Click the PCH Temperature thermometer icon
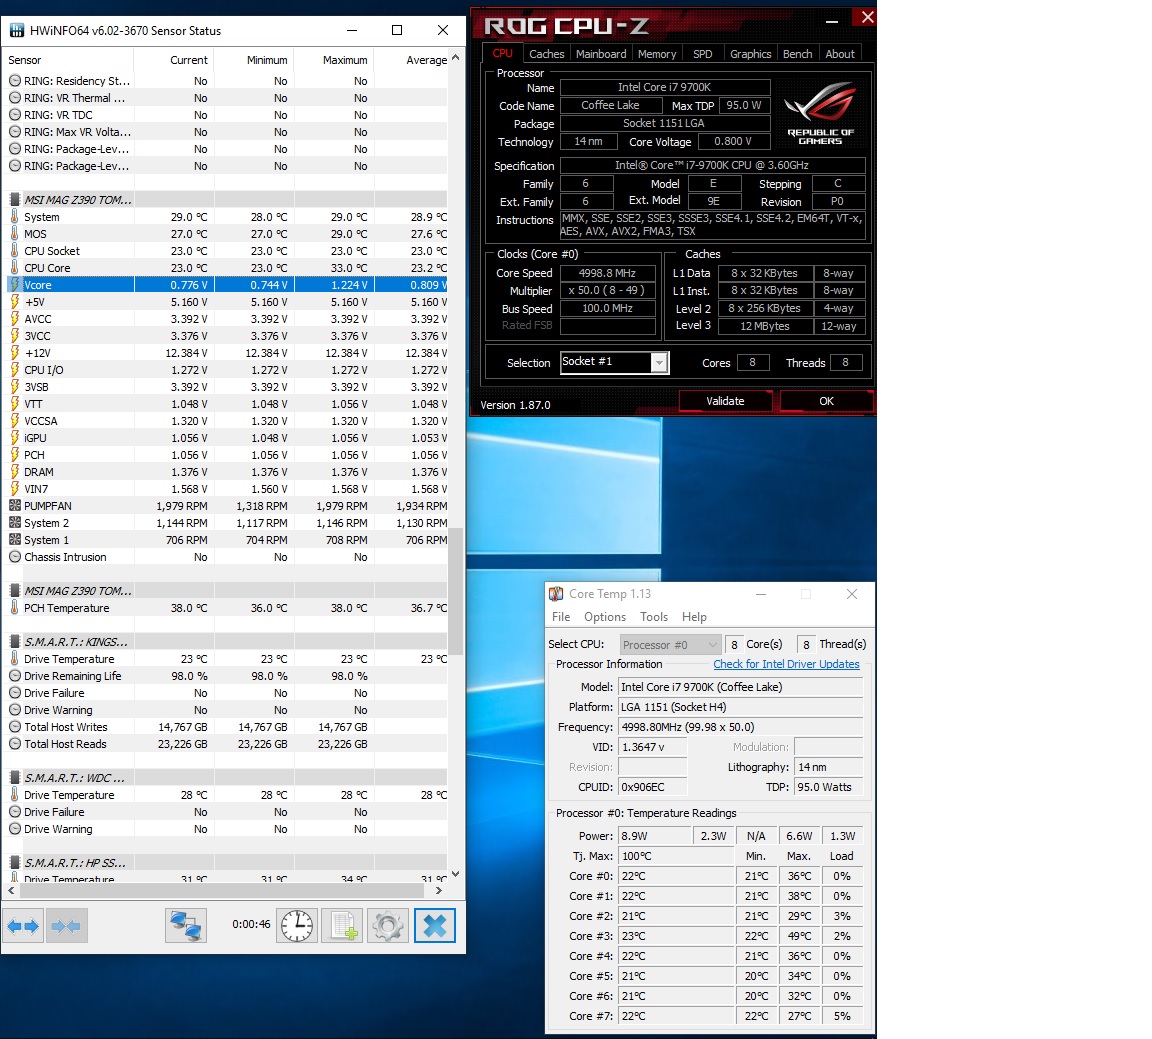This screenshot has width=1152, height=1039. point(14,608)
